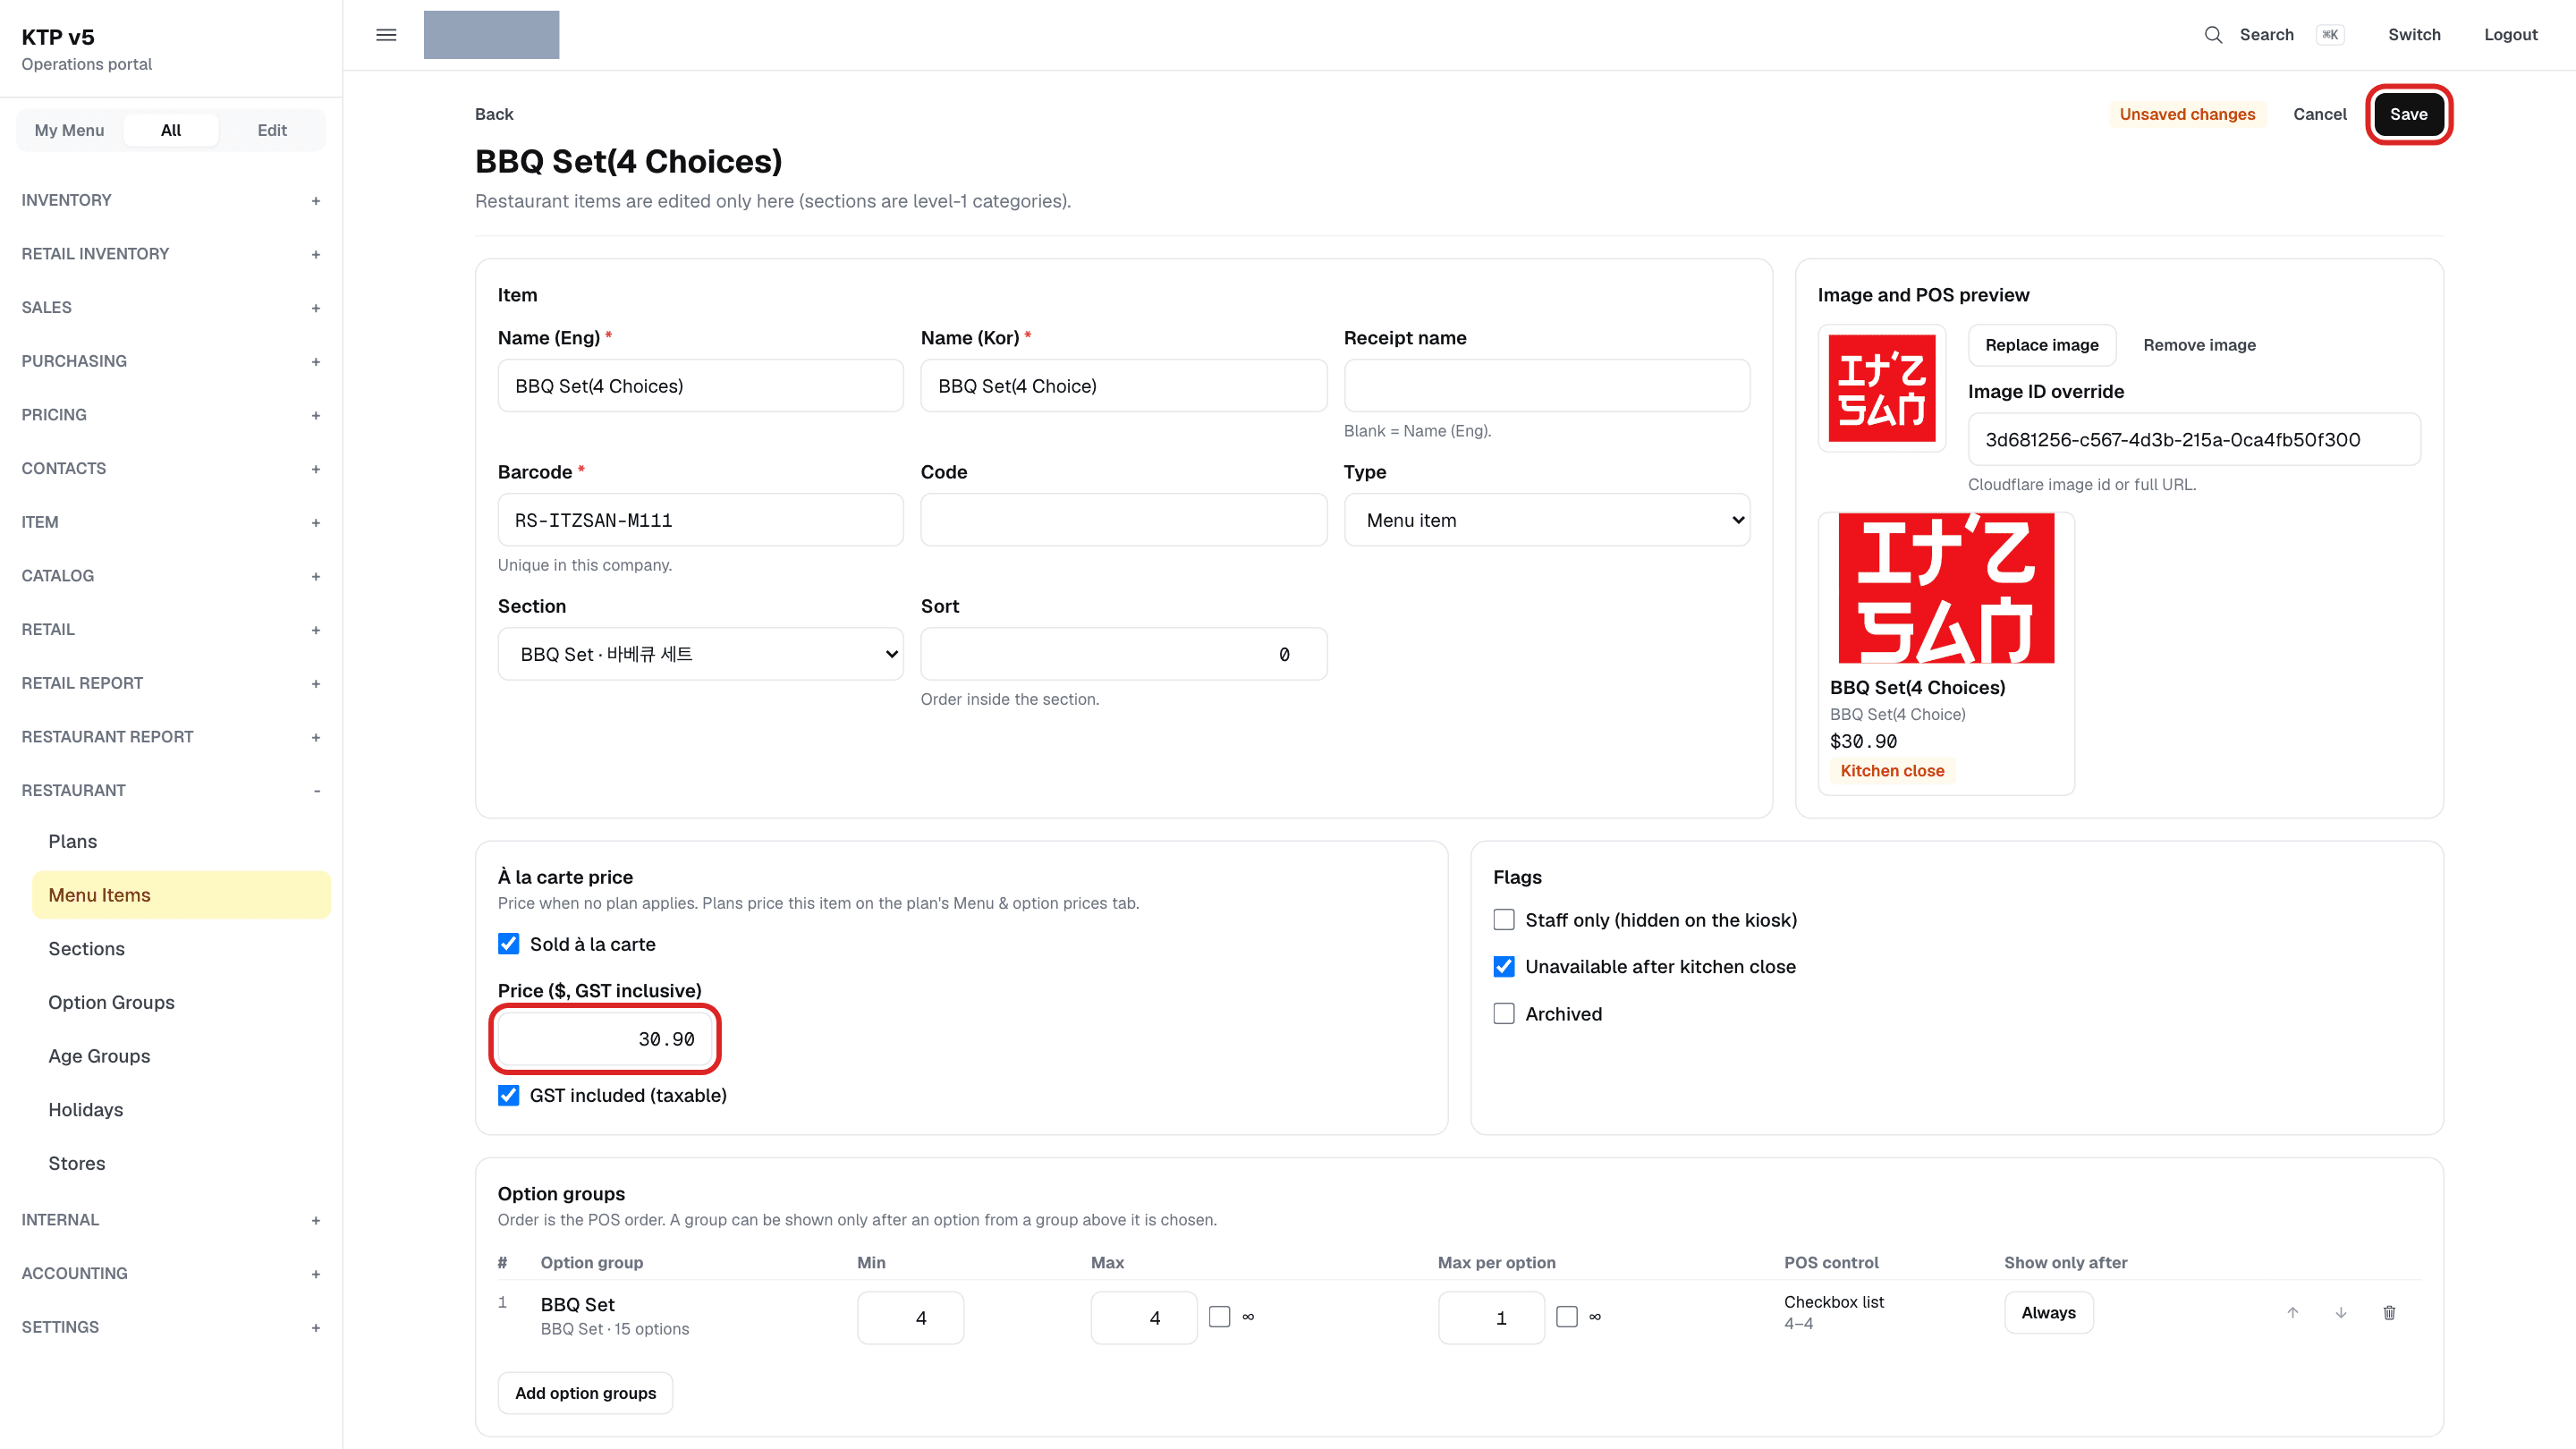Click Cancel to discard changes

point(2319,114)
